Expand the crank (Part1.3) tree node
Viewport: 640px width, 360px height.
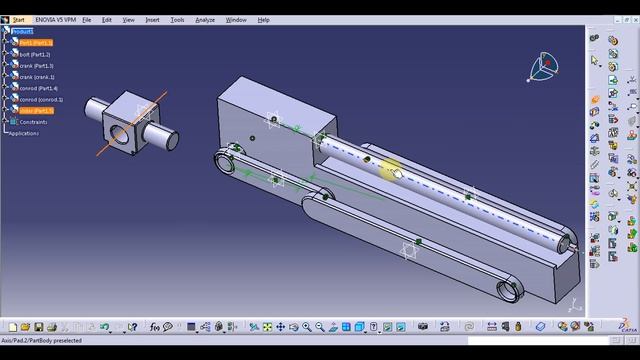[5, 64]
